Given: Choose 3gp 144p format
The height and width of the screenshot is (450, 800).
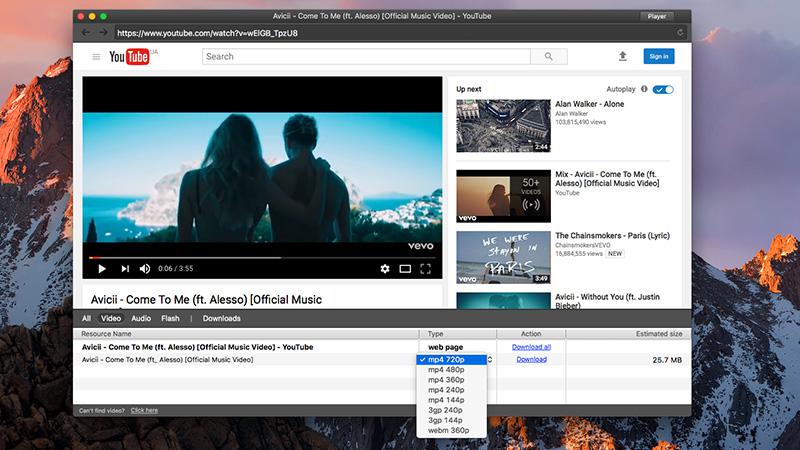Looking at the screenshot, I should 452,420.
